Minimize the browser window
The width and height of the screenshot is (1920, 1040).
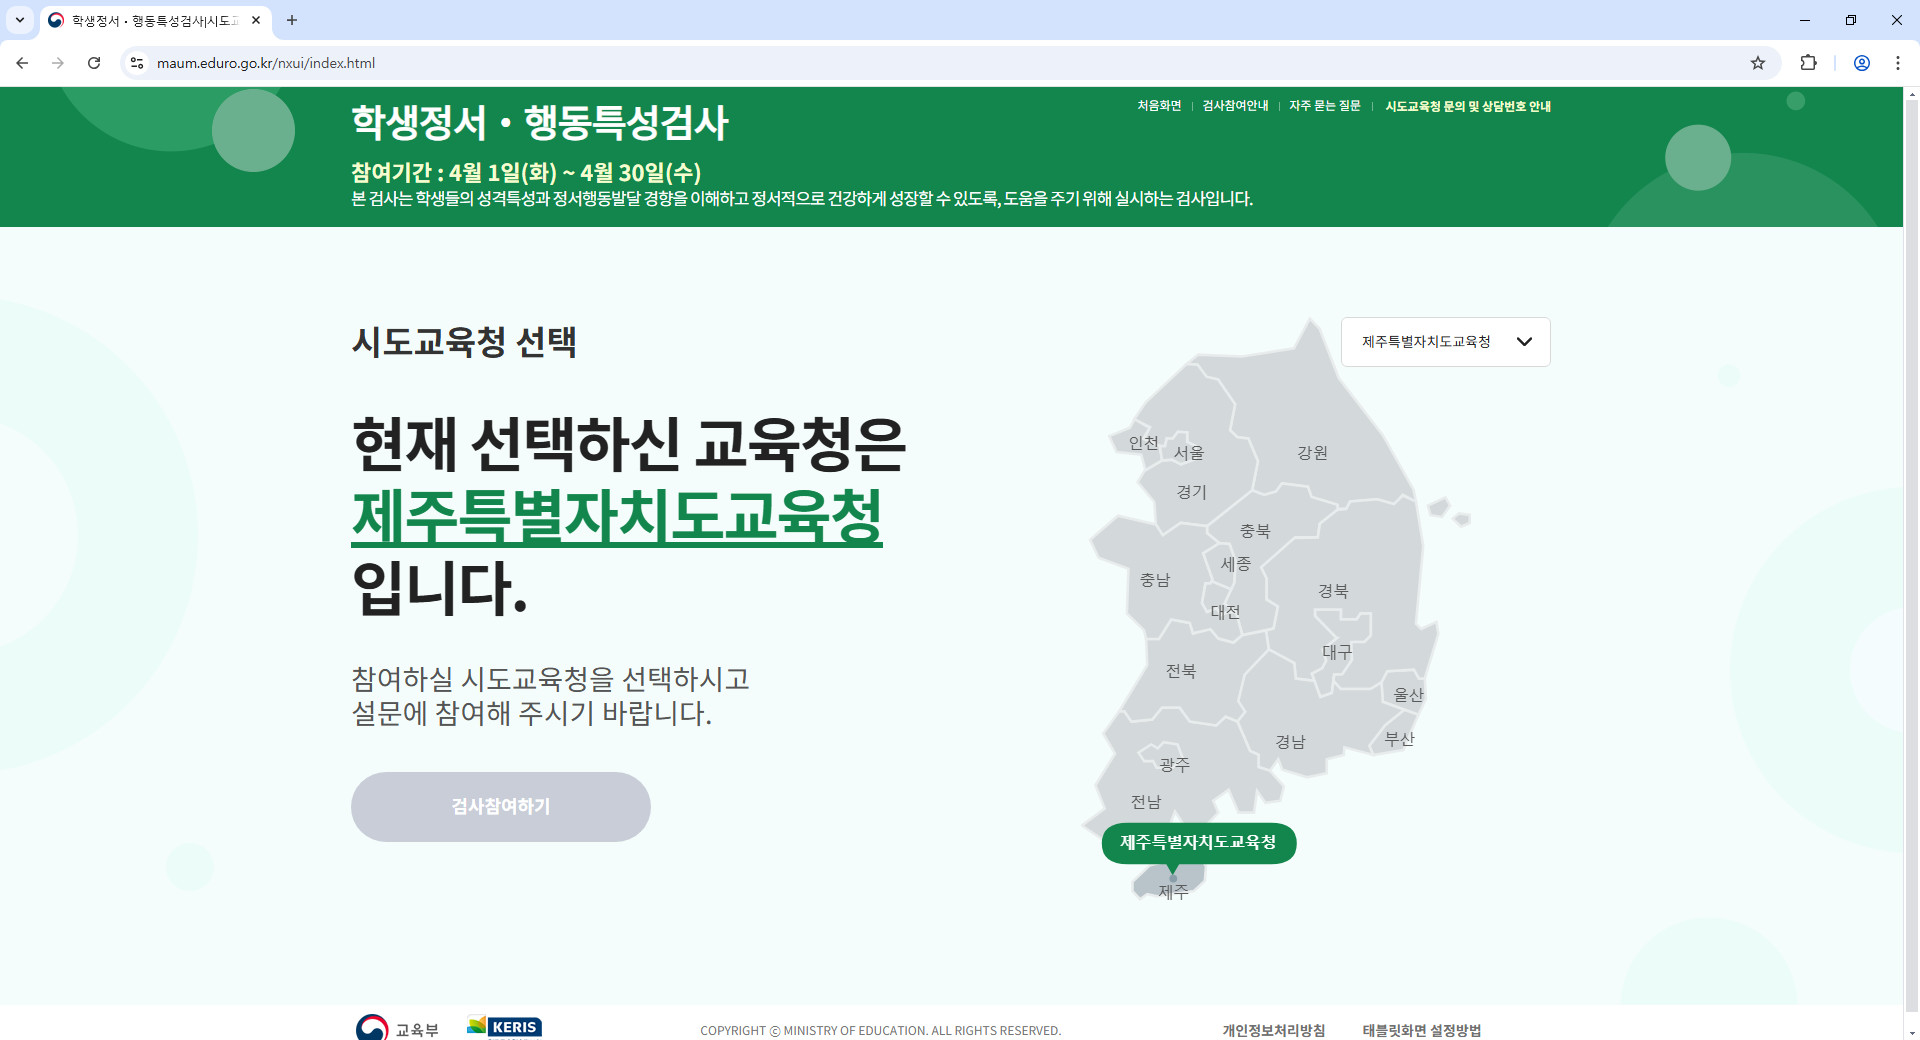point(1805,20)
